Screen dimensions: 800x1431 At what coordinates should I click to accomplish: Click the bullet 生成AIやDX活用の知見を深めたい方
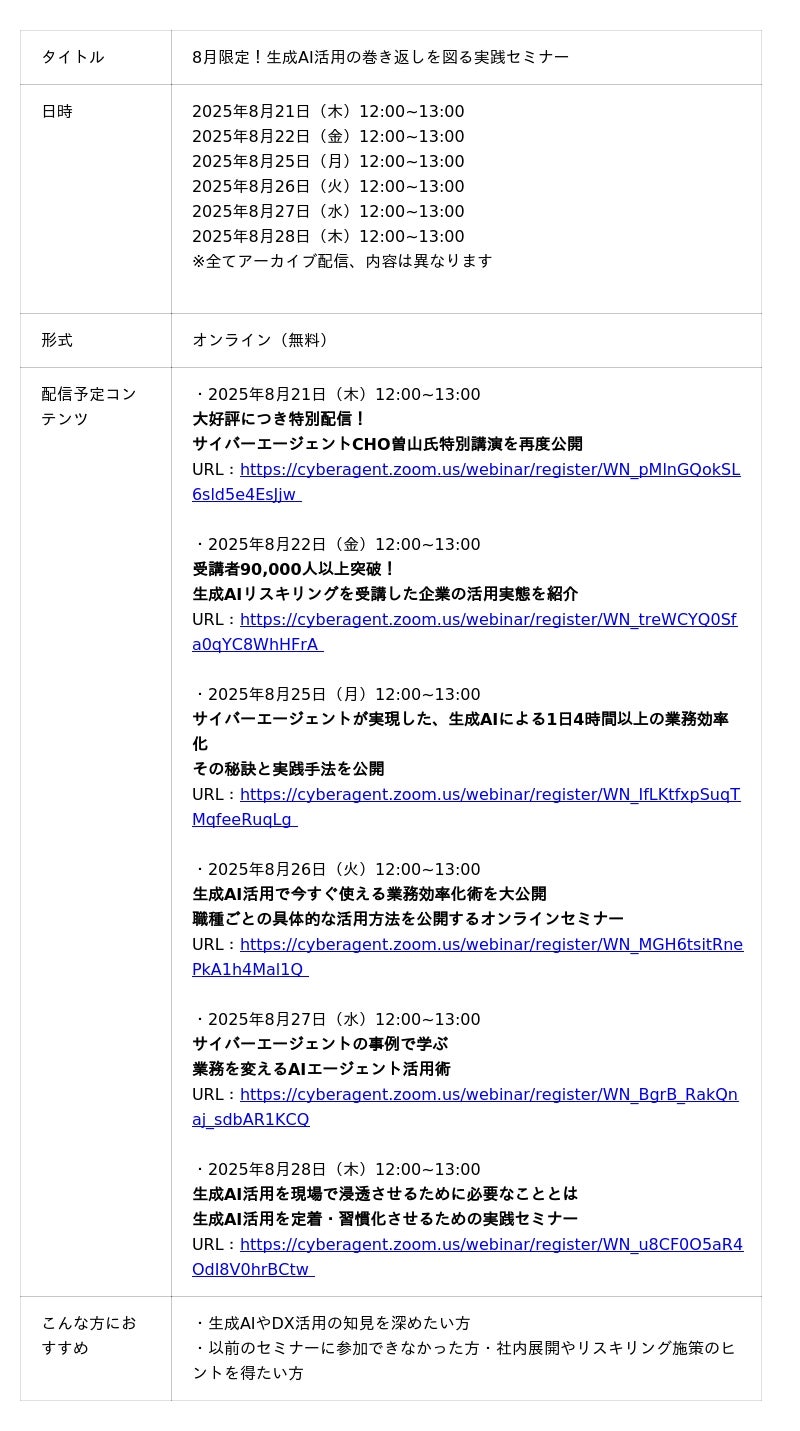pyautogui.click(x=331, y=1323)
